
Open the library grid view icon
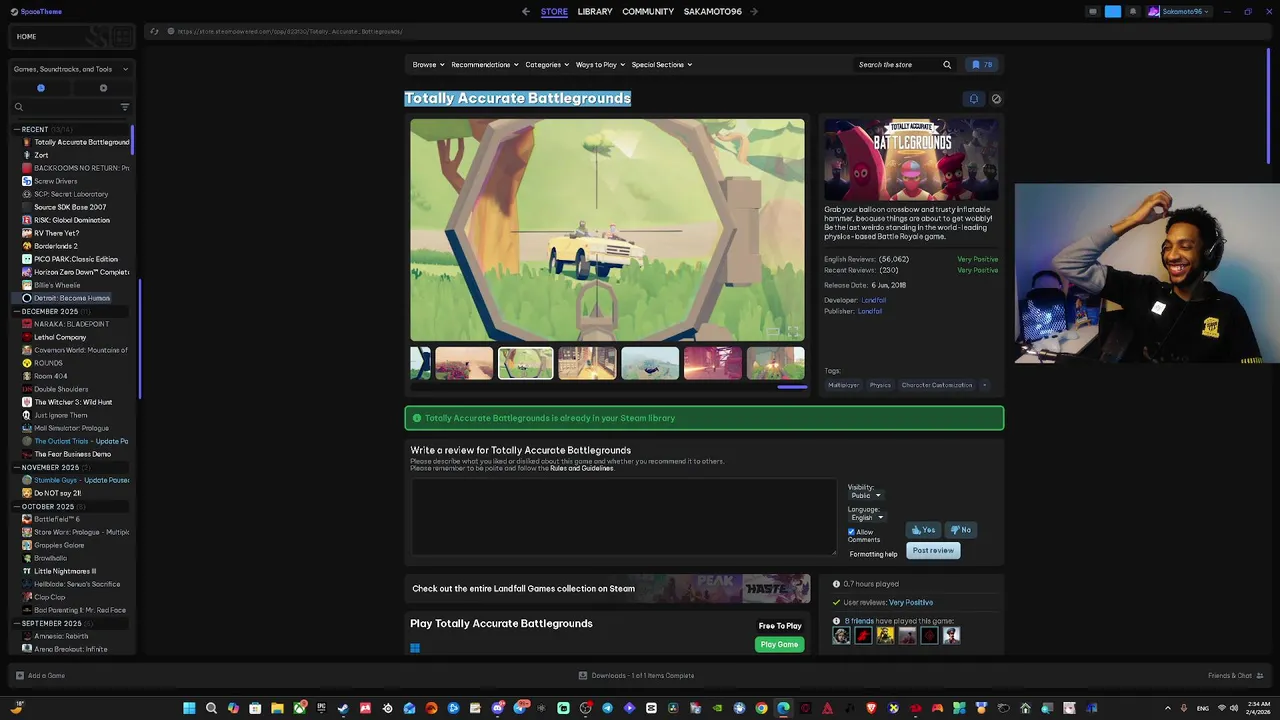click(x=122, y=37)
